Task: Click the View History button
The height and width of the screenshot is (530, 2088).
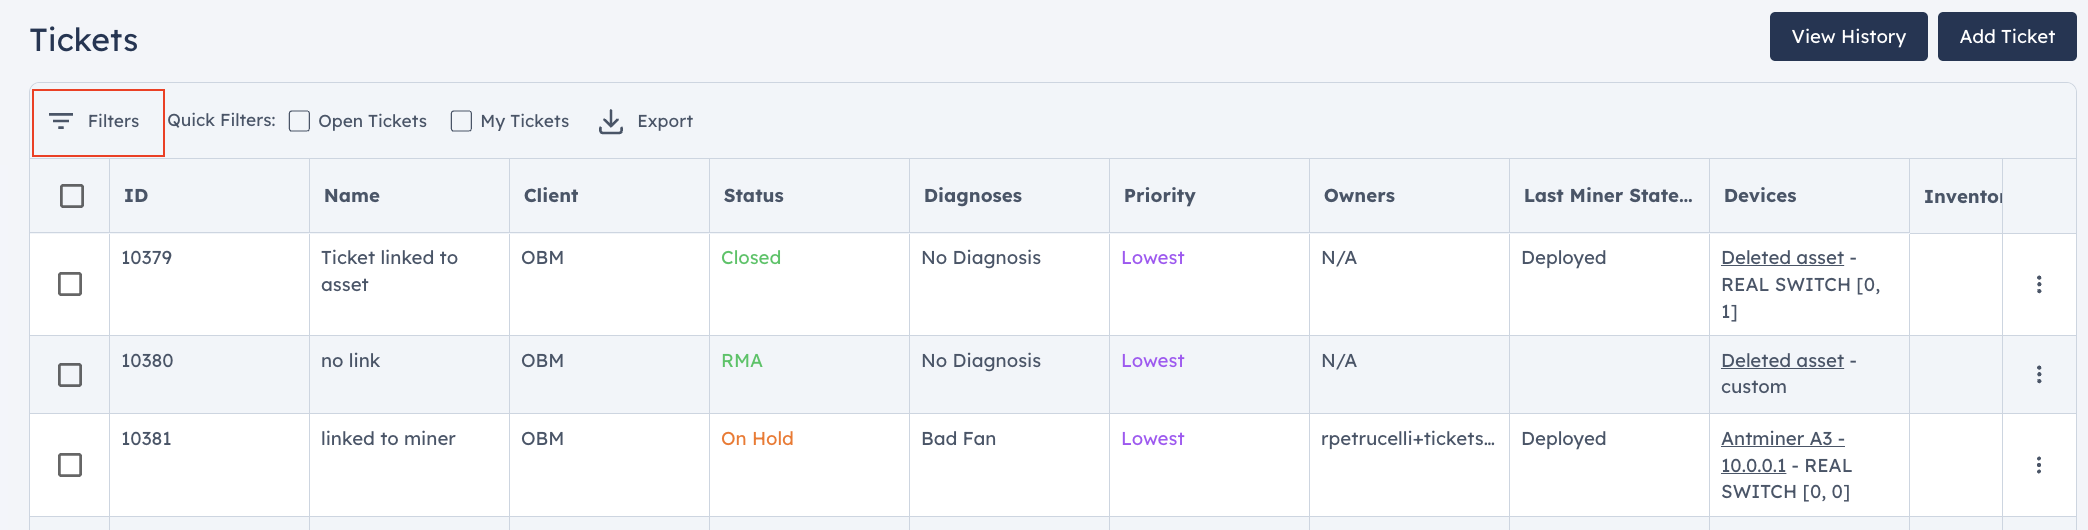Action: point(1849,37)
